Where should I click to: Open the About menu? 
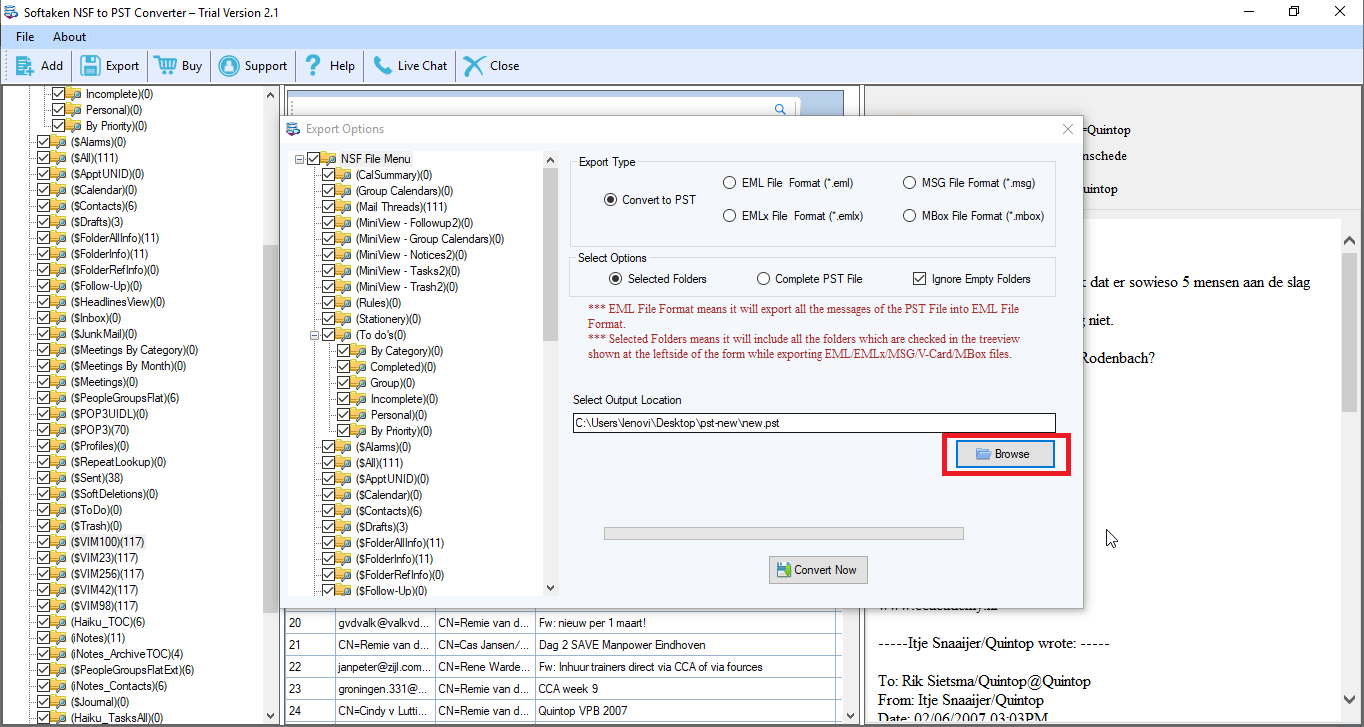[x=68, y=36]
